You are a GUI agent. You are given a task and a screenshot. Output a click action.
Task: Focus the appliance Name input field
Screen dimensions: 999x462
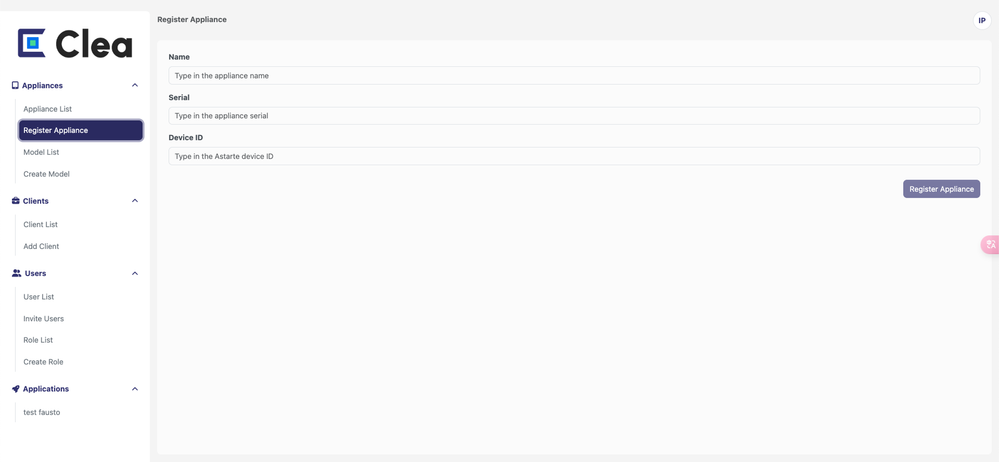click(x=574, y=76)
